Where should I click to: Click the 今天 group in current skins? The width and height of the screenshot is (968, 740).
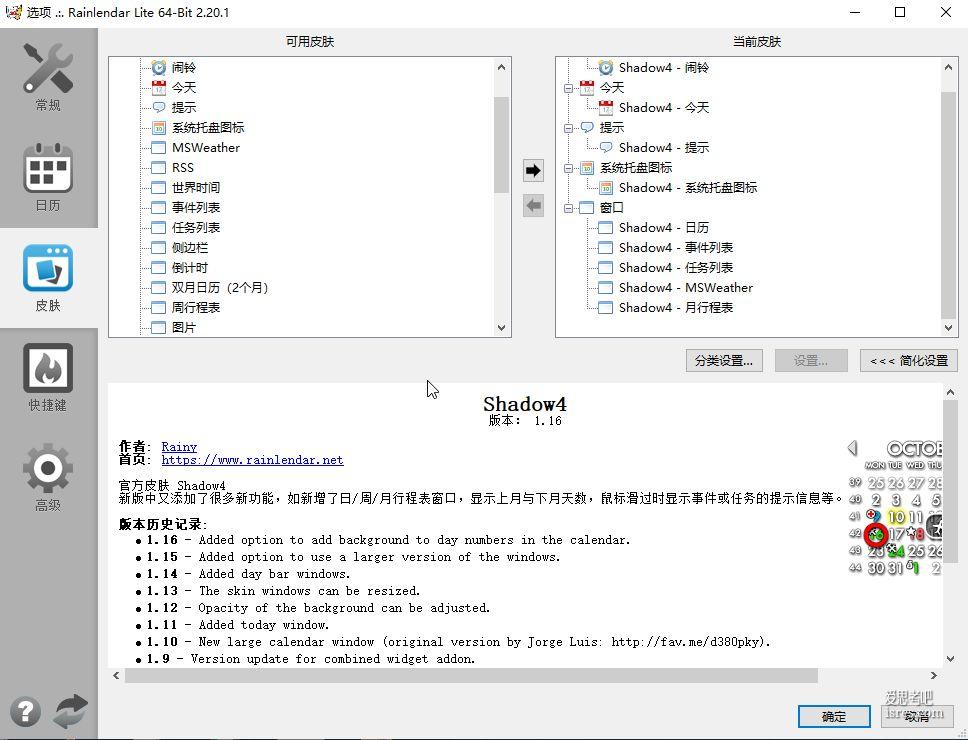(x=611, y=88)
